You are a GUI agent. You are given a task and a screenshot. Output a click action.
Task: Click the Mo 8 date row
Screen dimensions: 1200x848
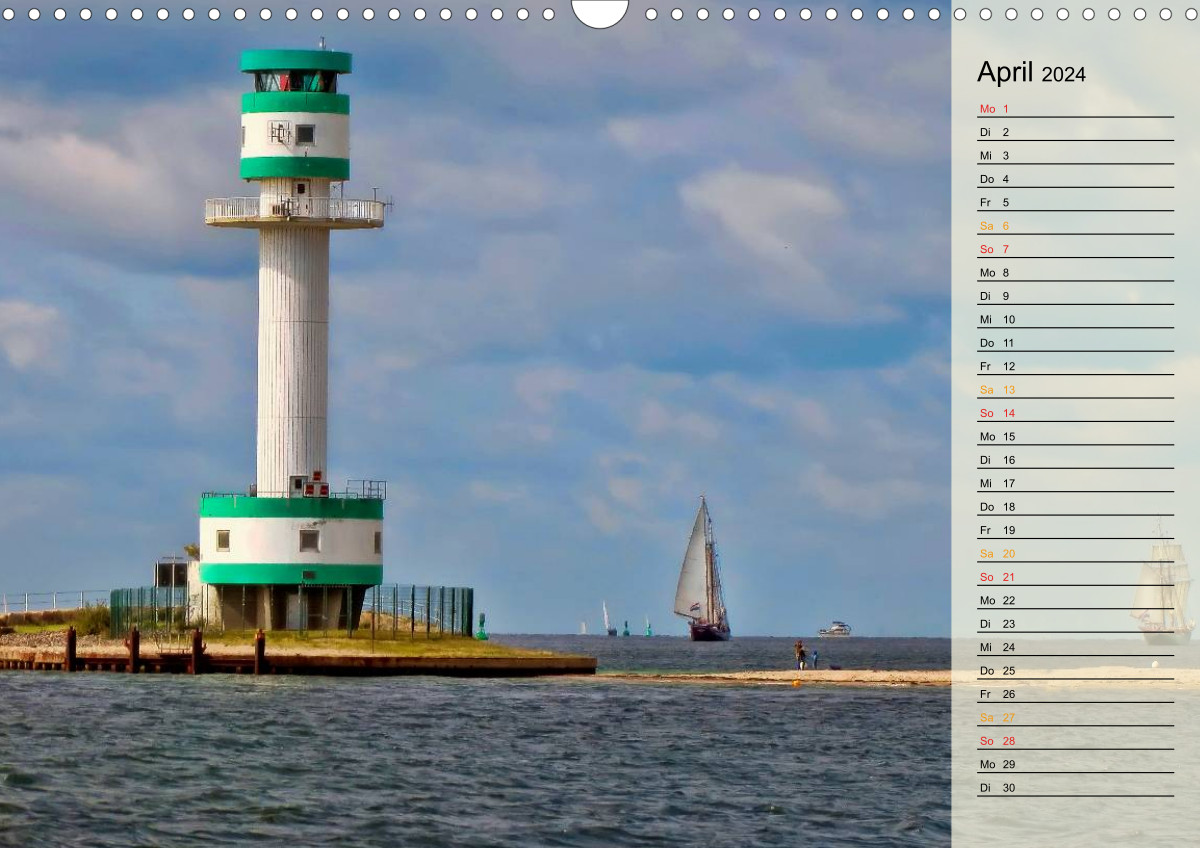coord(1075,272)
